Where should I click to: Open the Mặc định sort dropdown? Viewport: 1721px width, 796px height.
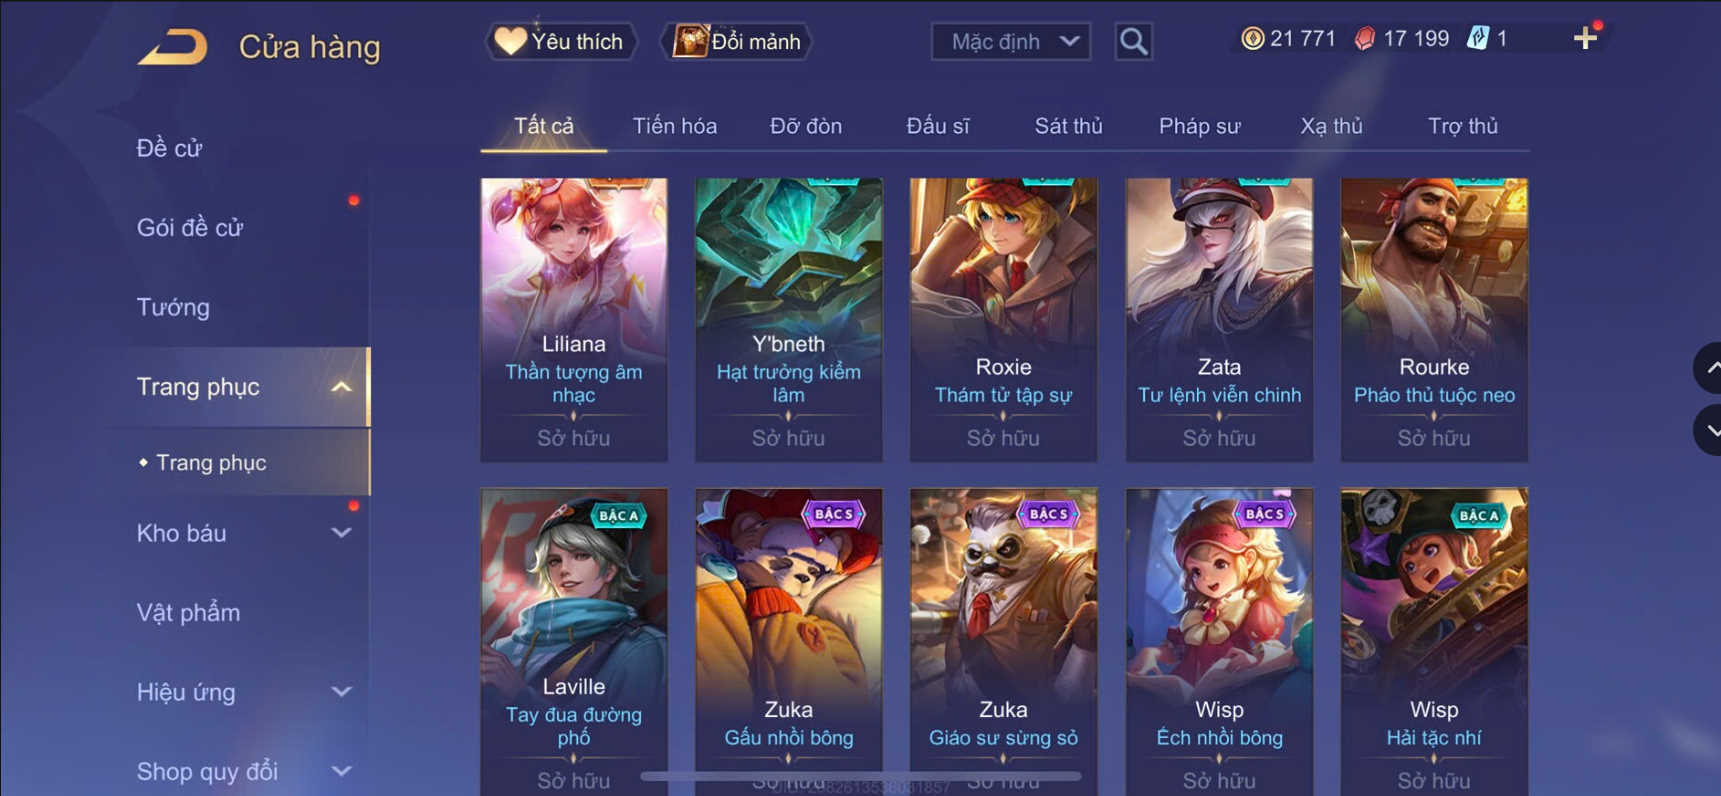click(1011, 41)
